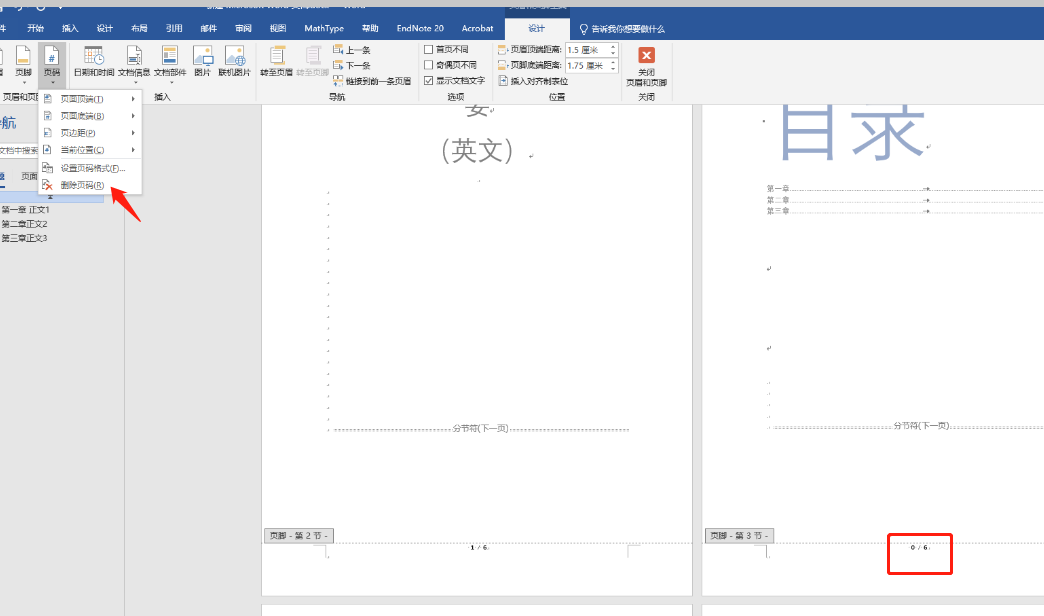Switch to the 引用 (References) tab
Image resolution: width=1044 pixels, height=616 pixels.
coord(174,28)
